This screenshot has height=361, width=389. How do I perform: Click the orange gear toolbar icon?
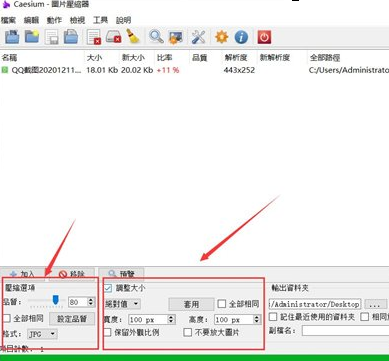222,37
